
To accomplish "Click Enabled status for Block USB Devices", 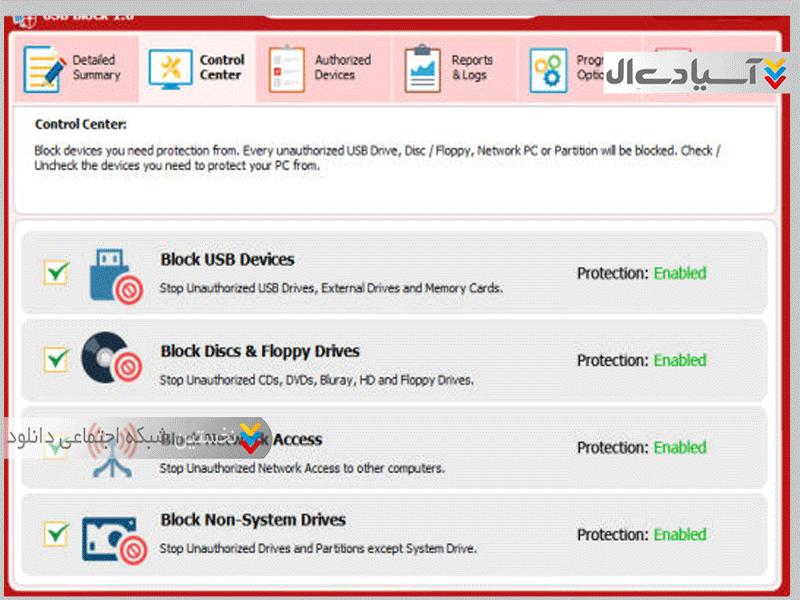I will tap(680, 273).
